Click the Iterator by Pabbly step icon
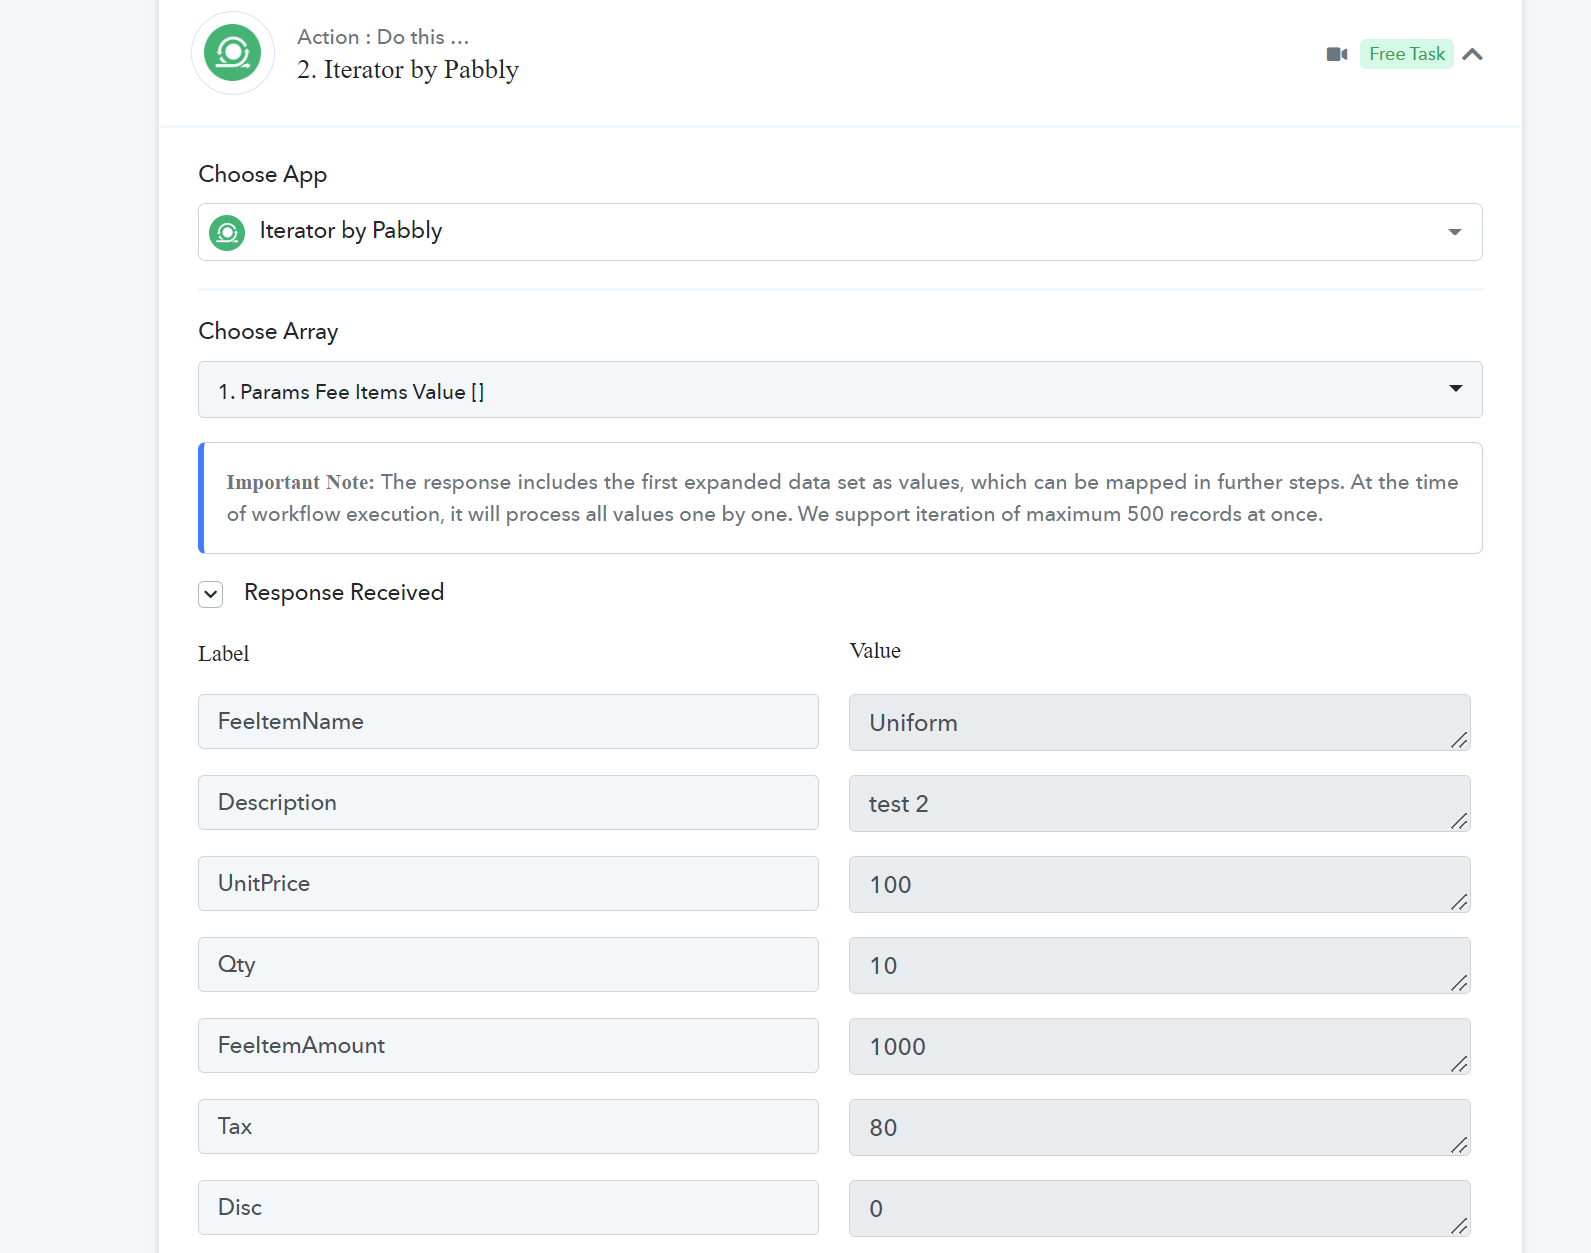The height and width of the screenshot is (1253, 1591). point(233,53)
